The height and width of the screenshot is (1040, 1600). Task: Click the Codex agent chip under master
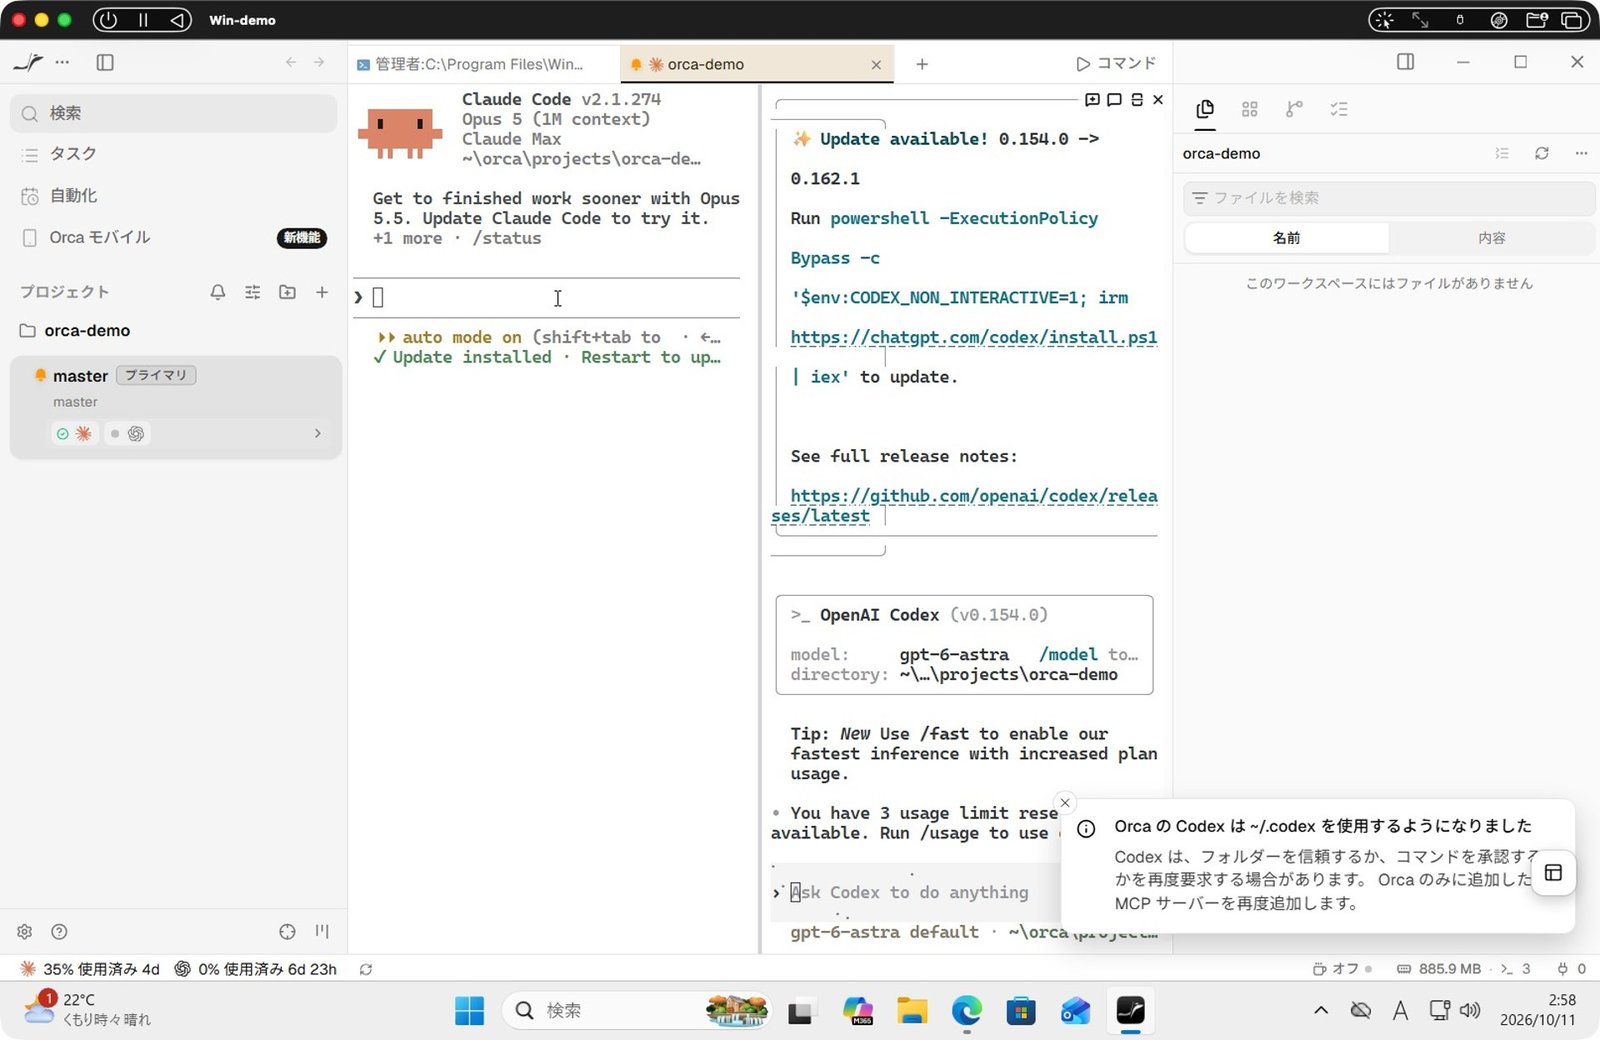pos(128,433)
